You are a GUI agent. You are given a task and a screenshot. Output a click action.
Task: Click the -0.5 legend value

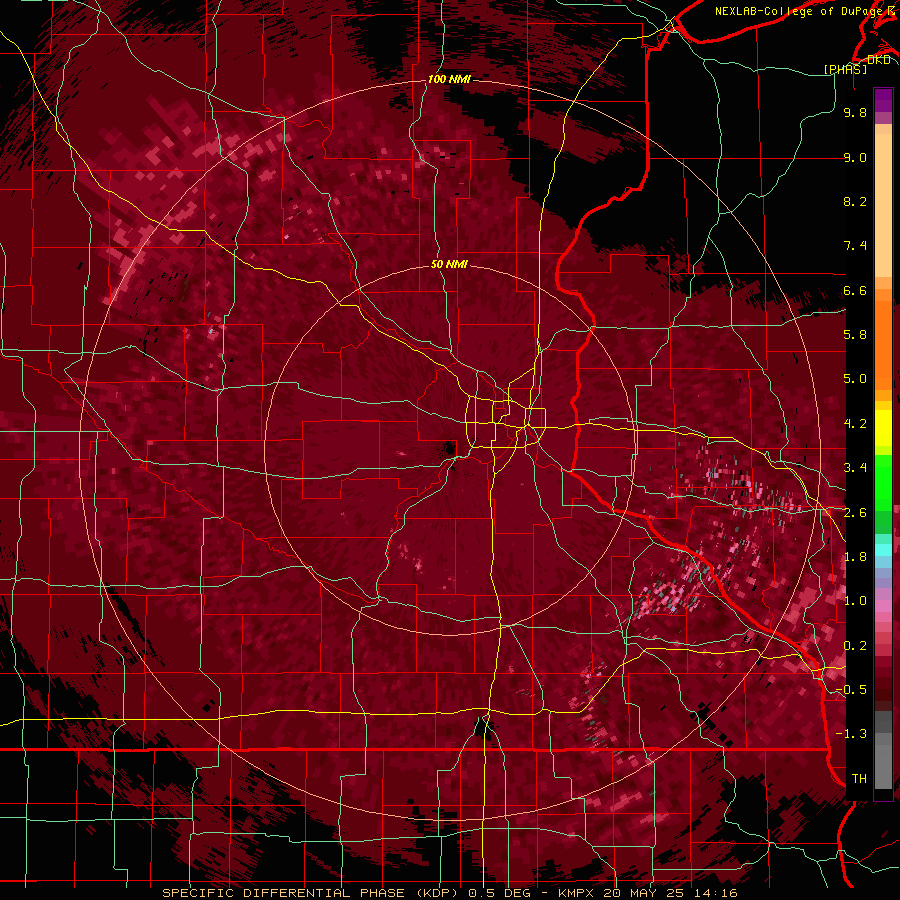point(851,690)
